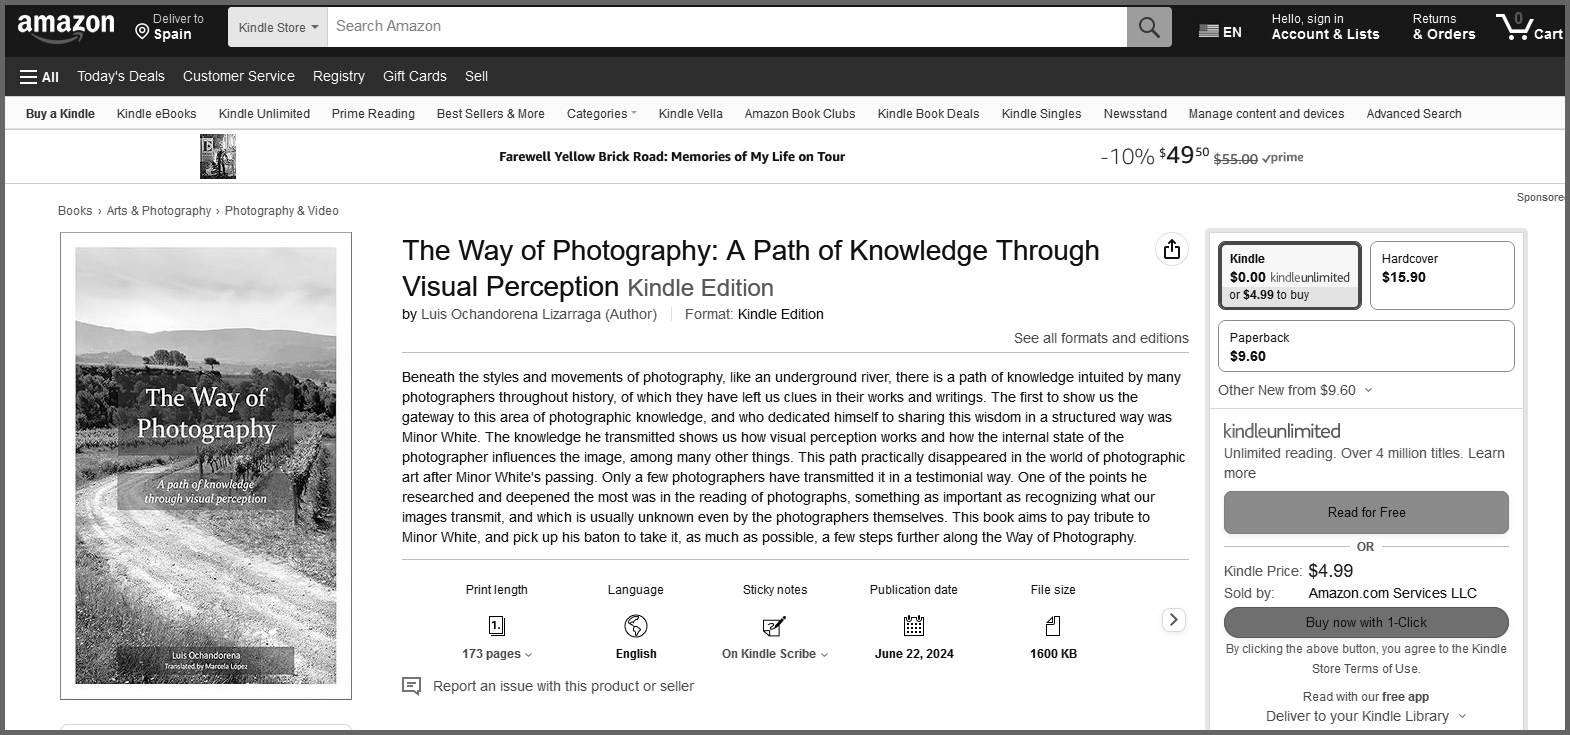Viewport: 1570px width, 735px height.
Task: Click the Read for Free button
Action: tap(1366, 513)
